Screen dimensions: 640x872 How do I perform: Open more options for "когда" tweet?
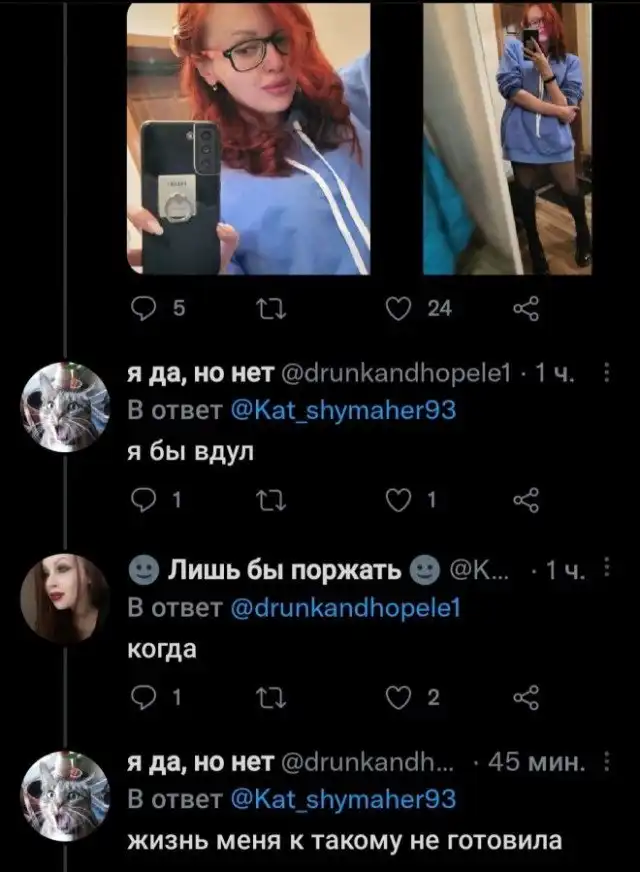tap(611, 569)
